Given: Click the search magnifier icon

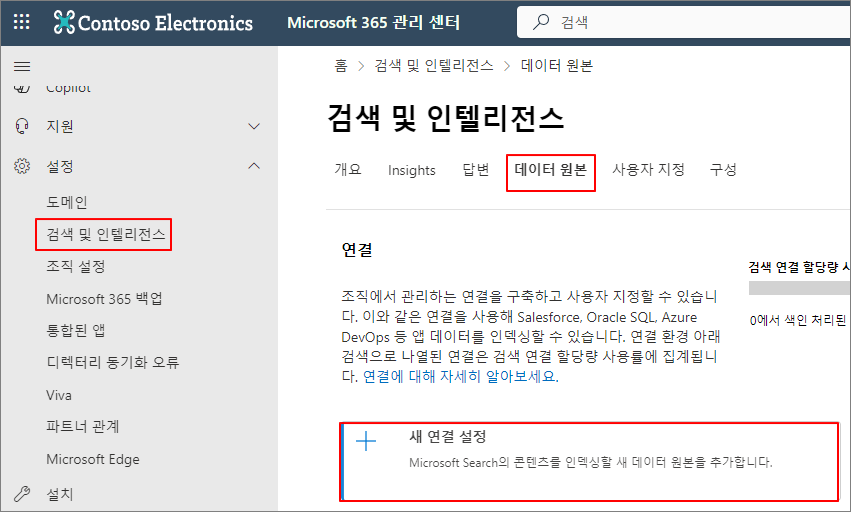Looking at the screenshot, I should pyautogui.click(x=541, y=22).
